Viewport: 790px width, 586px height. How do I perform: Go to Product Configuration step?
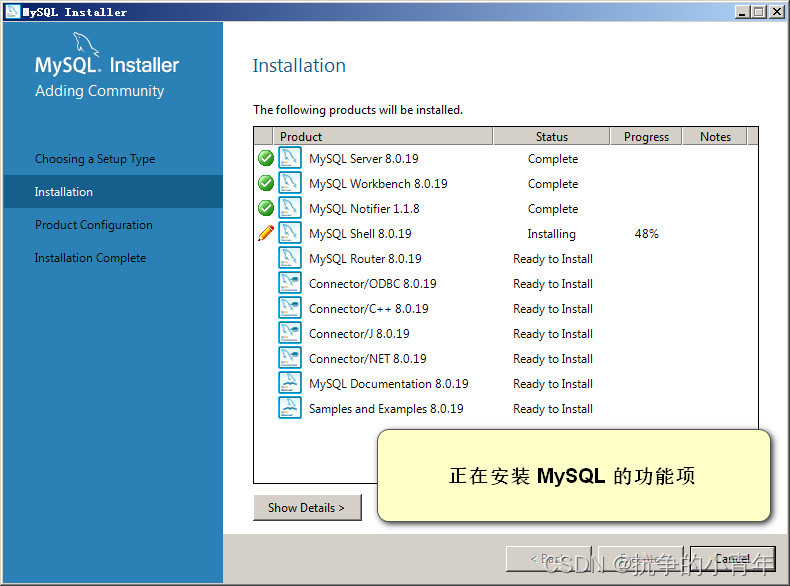click(x=94, y=225)
